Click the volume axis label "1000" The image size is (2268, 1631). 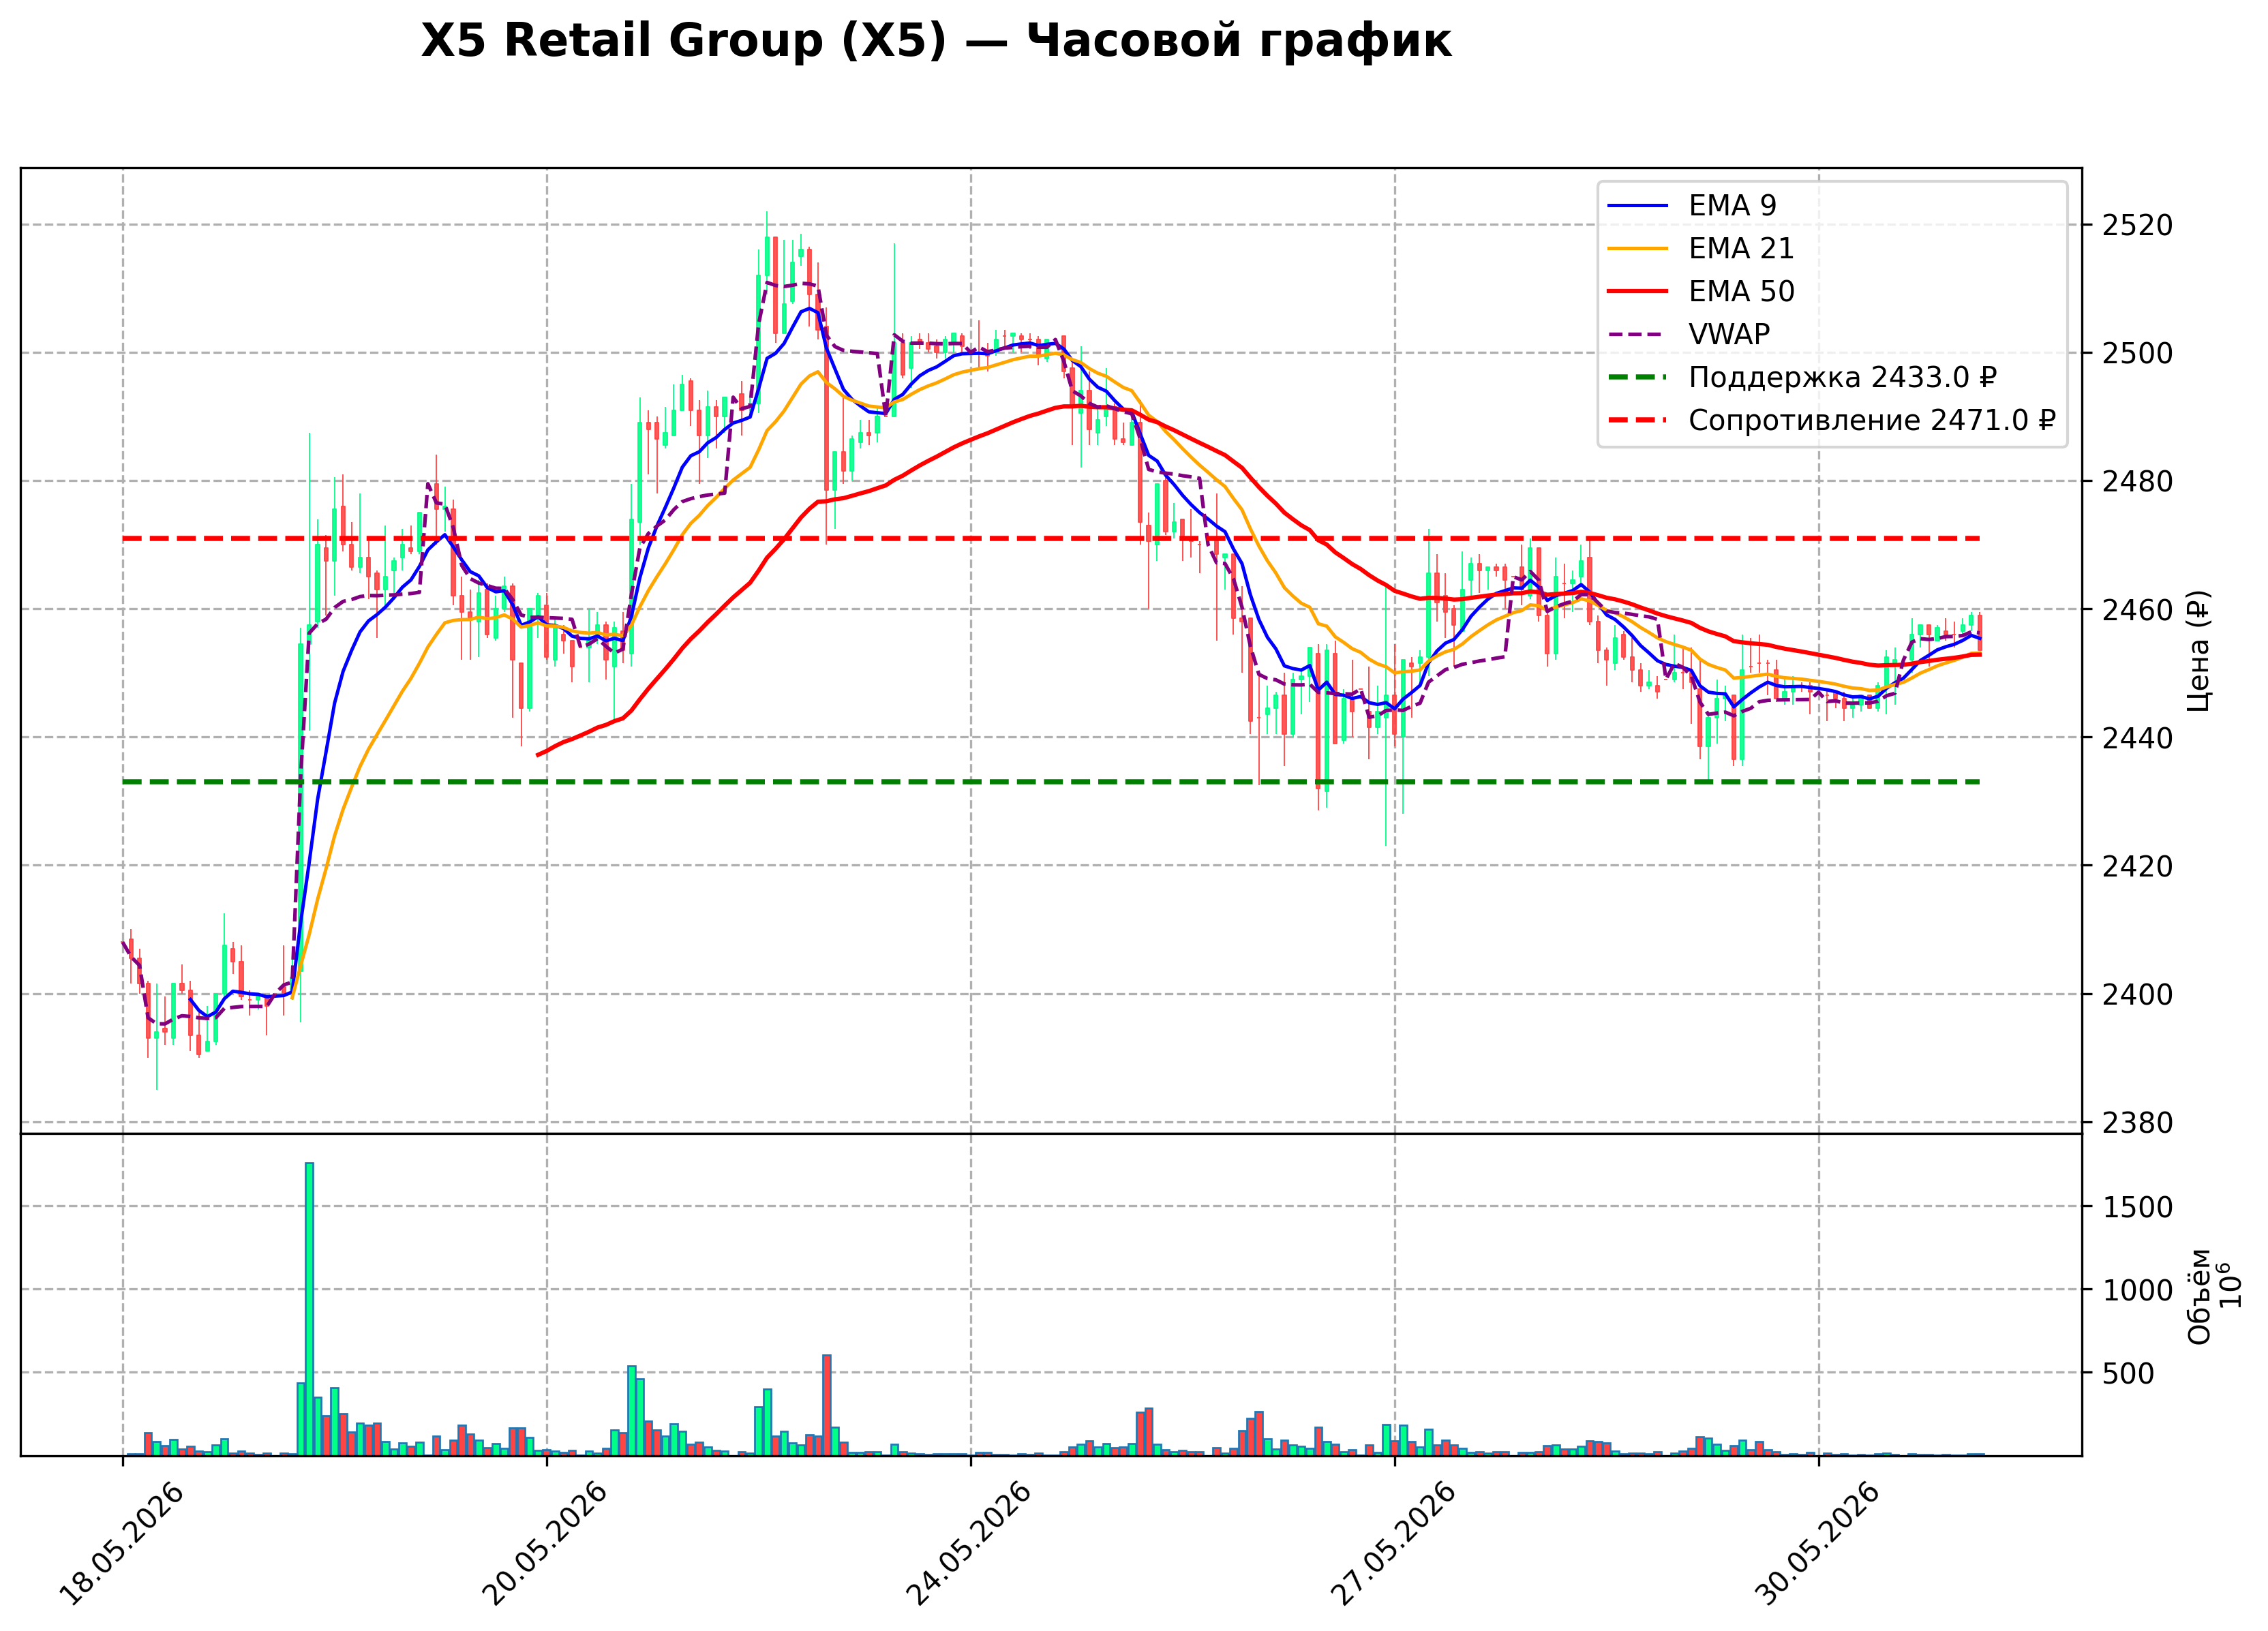(2137, 1290)
